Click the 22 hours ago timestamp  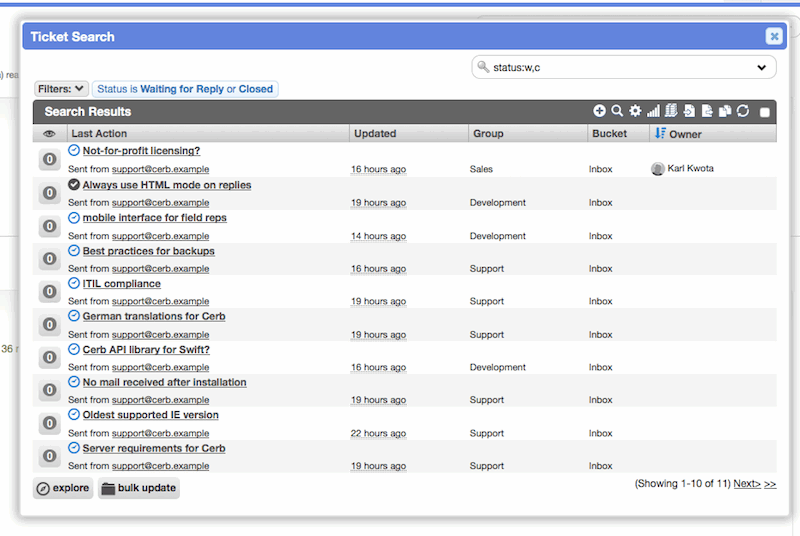pyautogui.click(x=379, y=433)
